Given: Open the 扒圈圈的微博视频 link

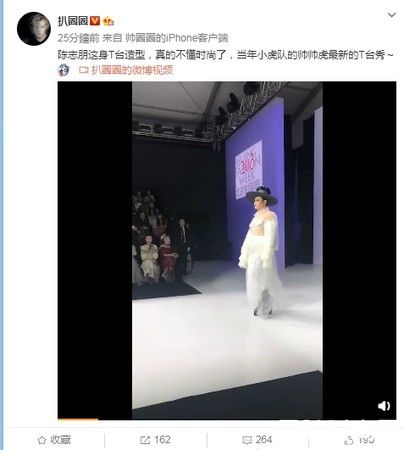Looking at the screenshot, I should [x=132, y=70].
